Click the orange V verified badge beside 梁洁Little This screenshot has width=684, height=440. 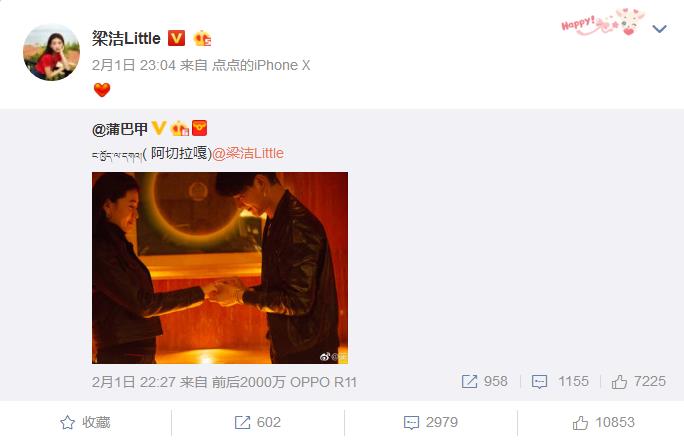coord(176,38)
